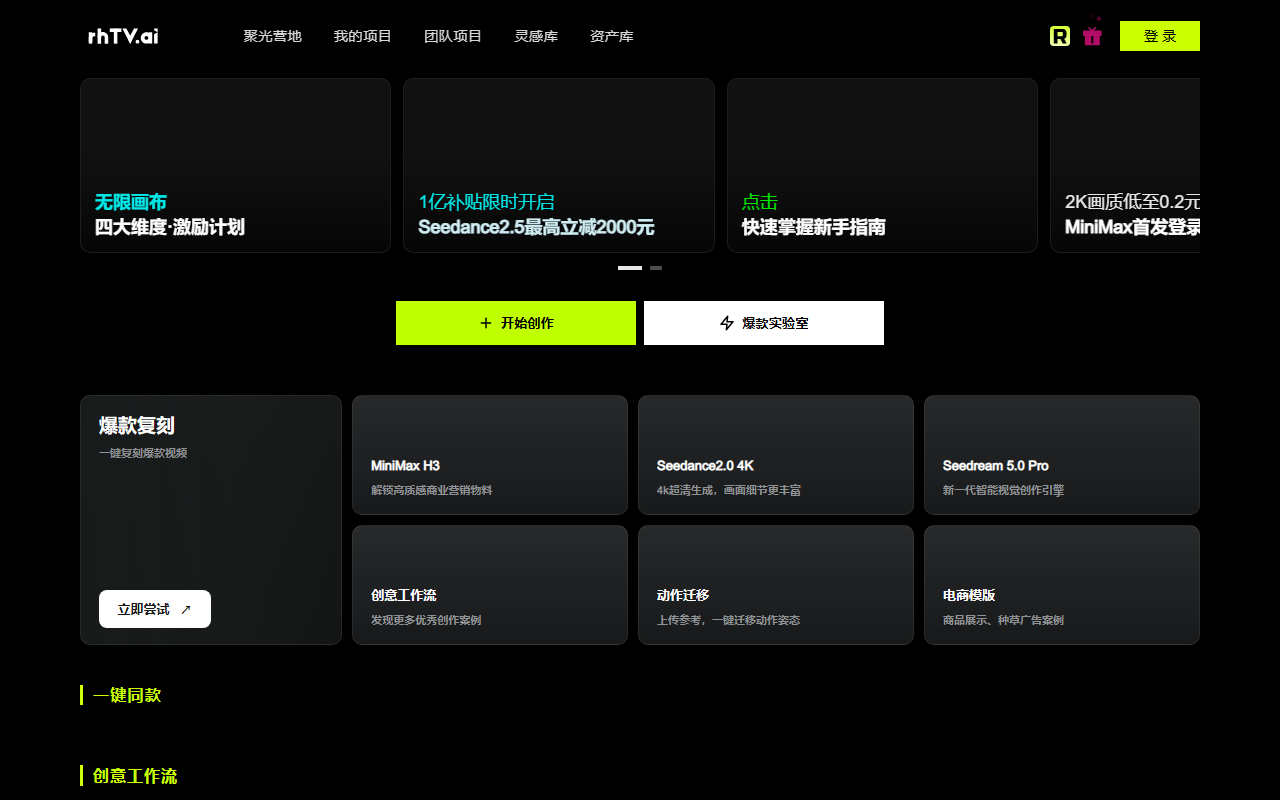Screen dimensions: 1280x800
Task: Click the 爆款复刻 card title
Action: pyautogui.click(x=137, y=426)
